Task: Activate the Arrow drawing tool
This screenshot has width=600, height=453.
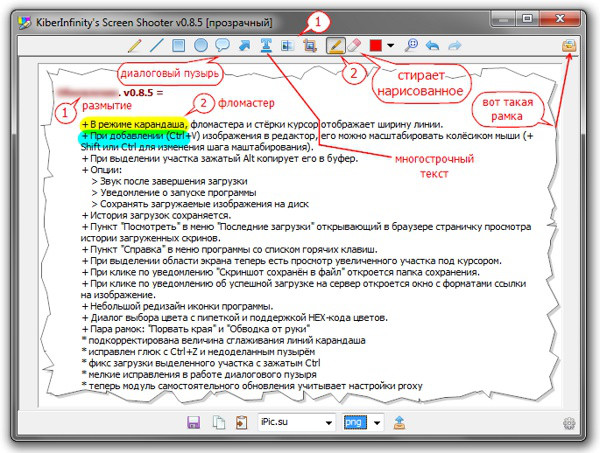Action: tap(244, 46)
